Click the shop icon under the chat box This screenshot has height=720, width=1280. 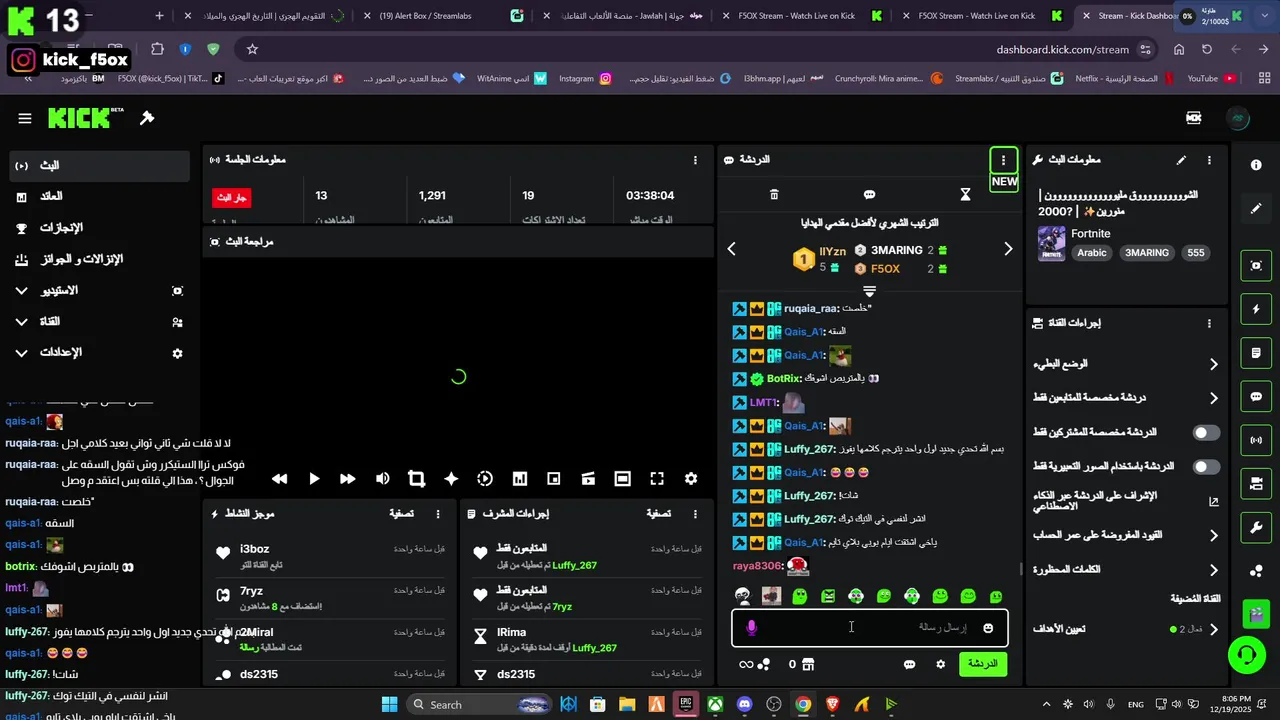tap(808, 664)
